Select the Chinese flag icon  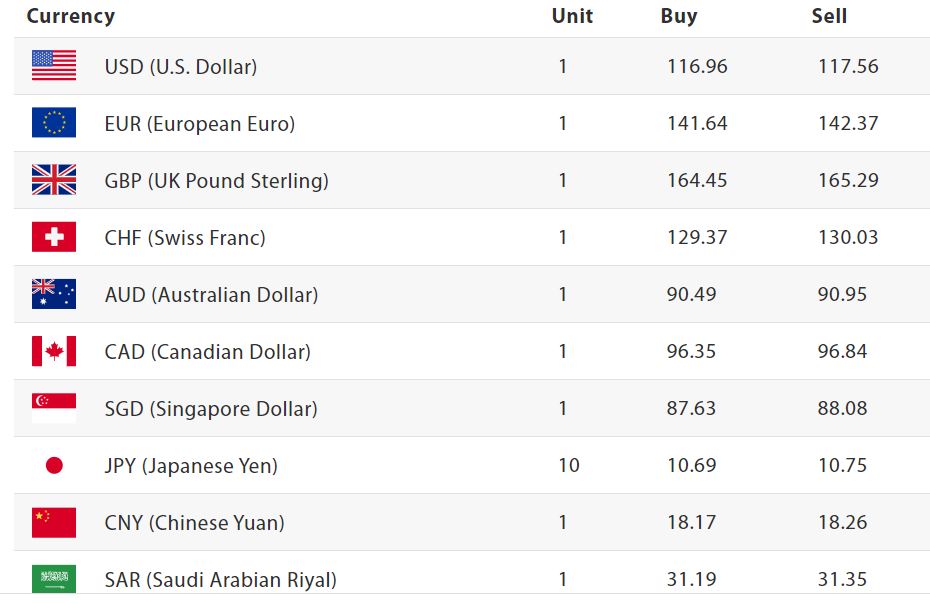click(54, 522)
